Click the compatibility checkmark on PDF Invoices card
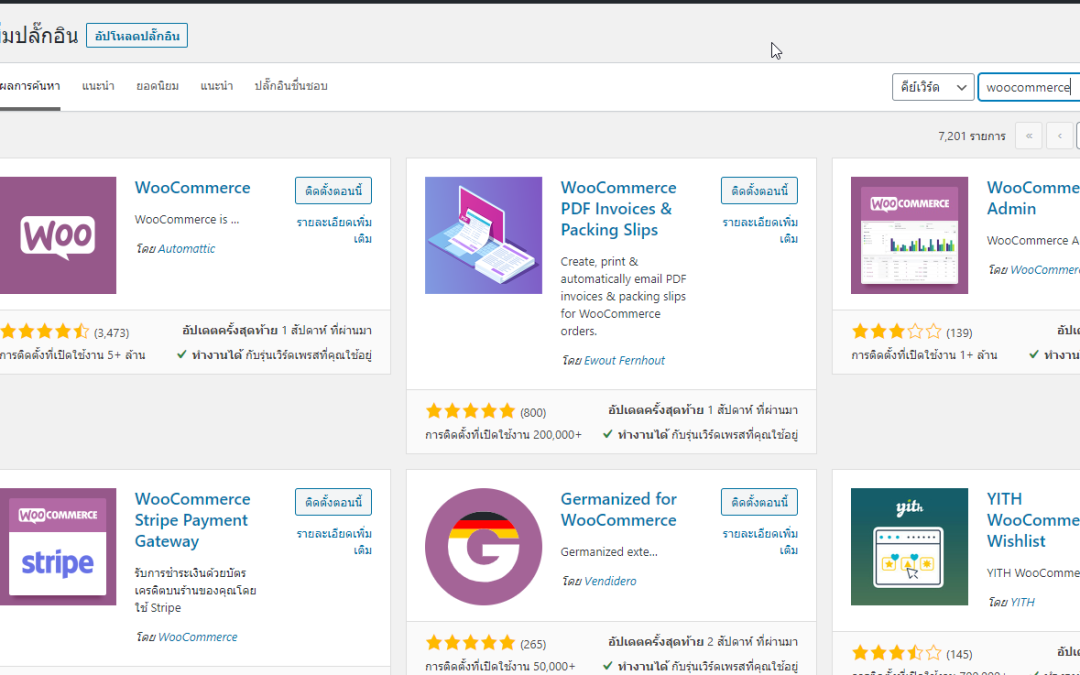 pyautogui.click(x=608, y=435)
